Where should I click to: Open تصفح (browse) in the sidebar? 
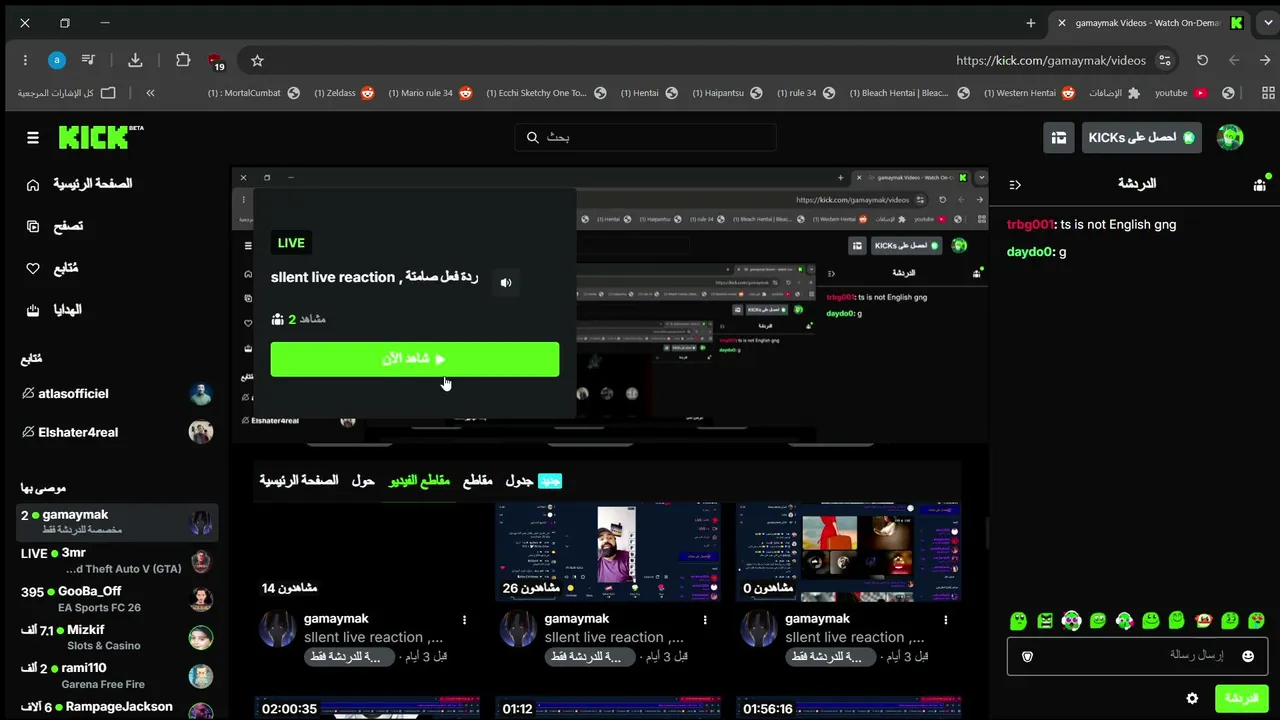(x=55, y=226)
